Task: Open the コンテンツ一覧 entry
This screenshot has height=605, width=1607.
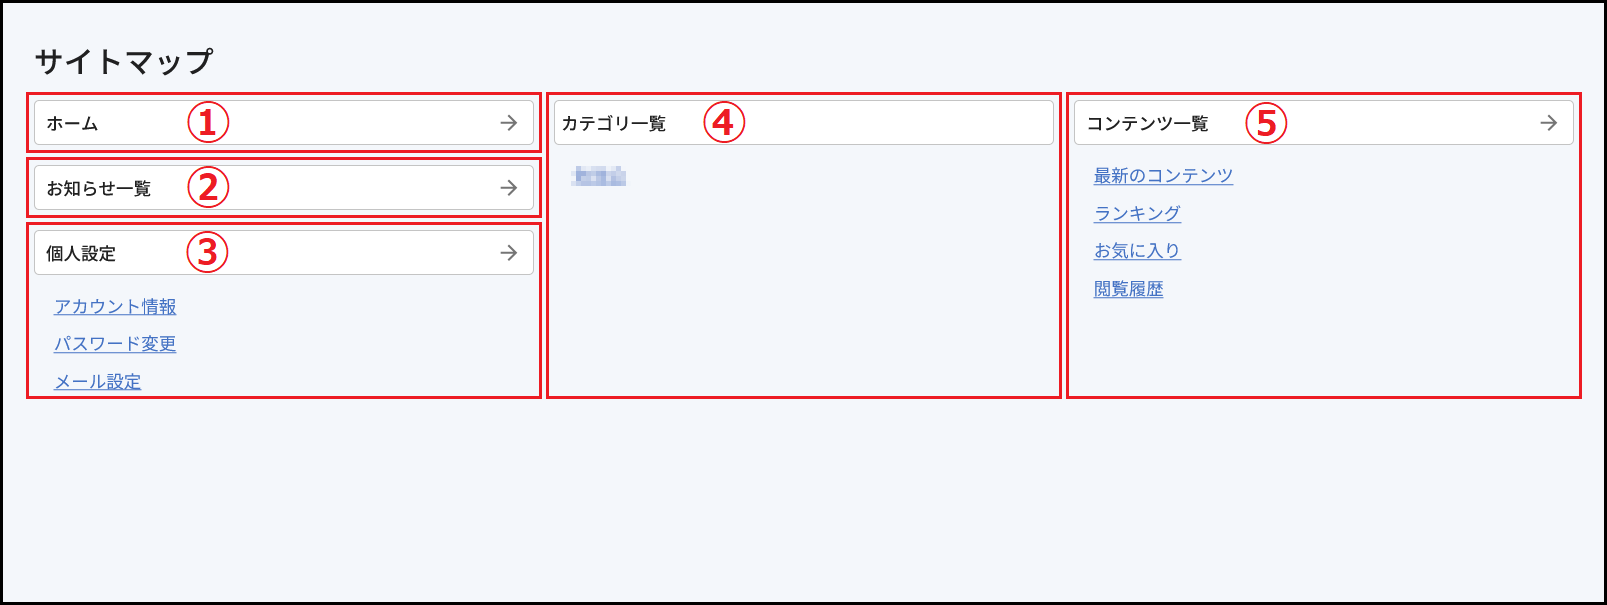Action: point(1324,123)
